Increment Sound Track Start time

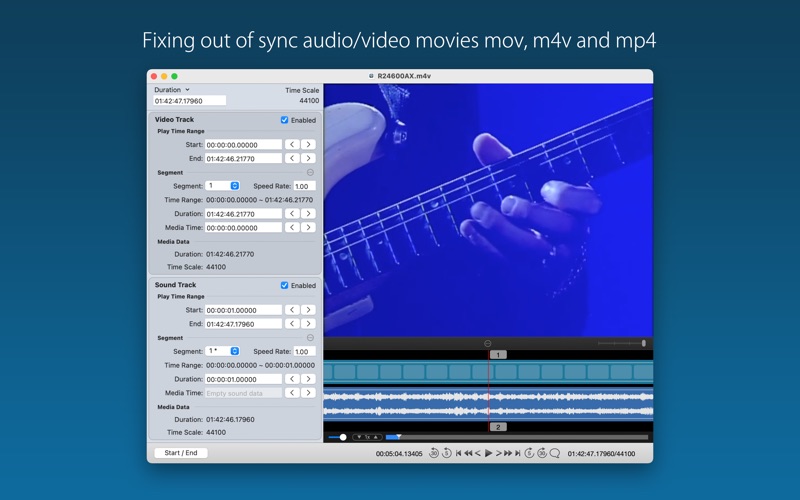[308, 310]
